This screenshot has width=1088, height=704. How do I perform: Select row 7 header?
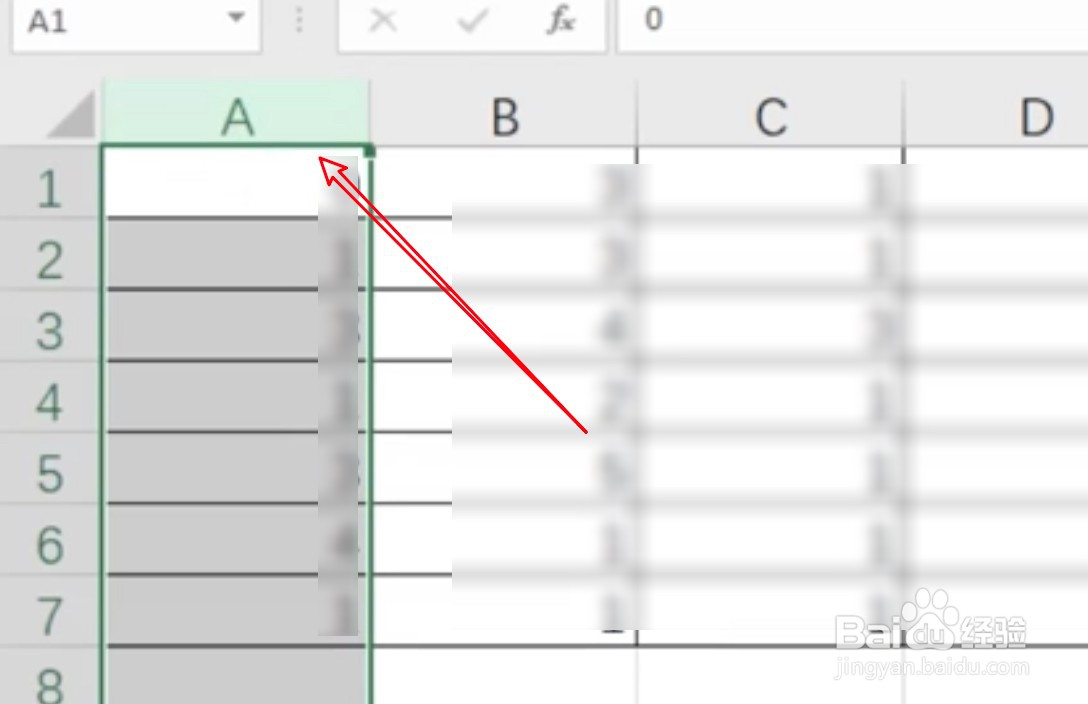(50, 610)
